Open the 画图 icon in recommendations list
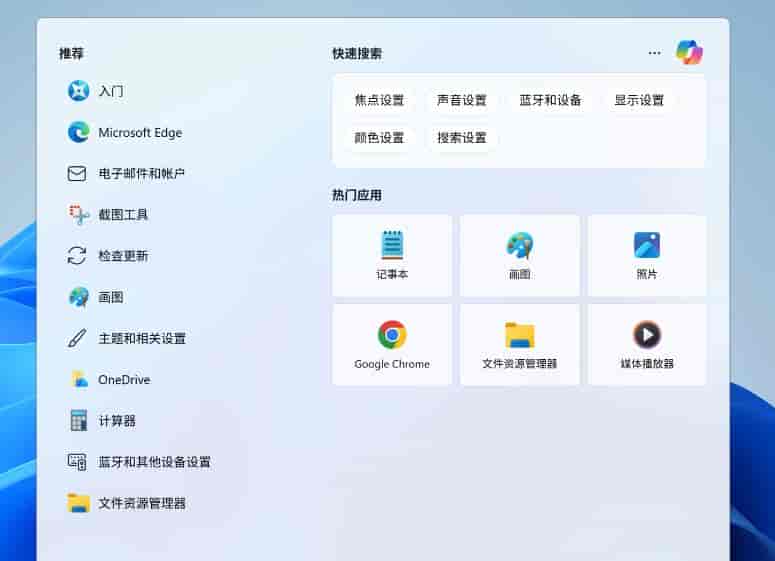This screenshot has width=775, height=561. point(78,297)
